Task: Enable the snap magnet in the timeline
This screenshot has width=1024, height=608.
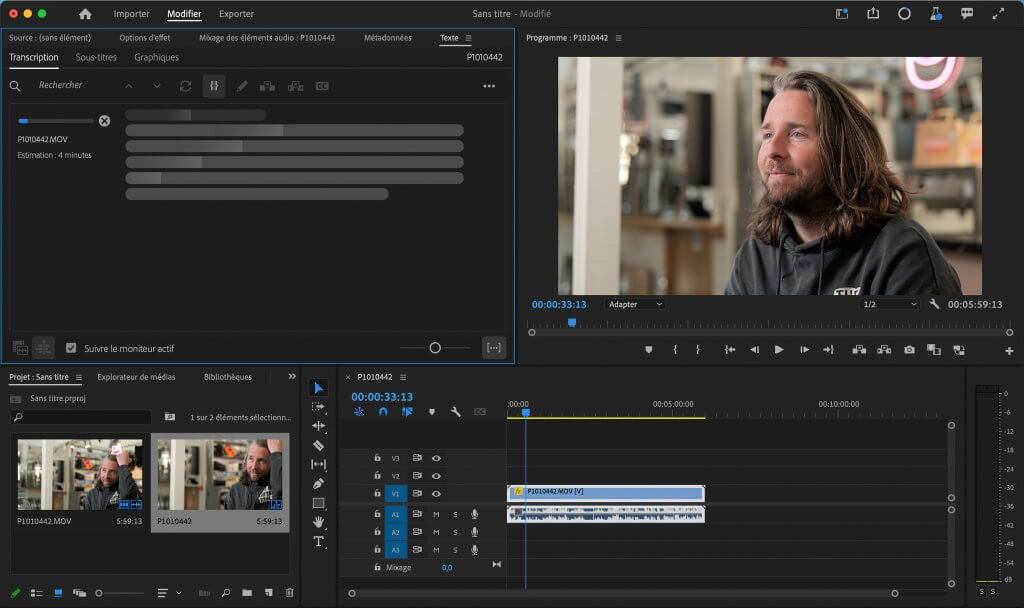Action: (x=383, y=411)
